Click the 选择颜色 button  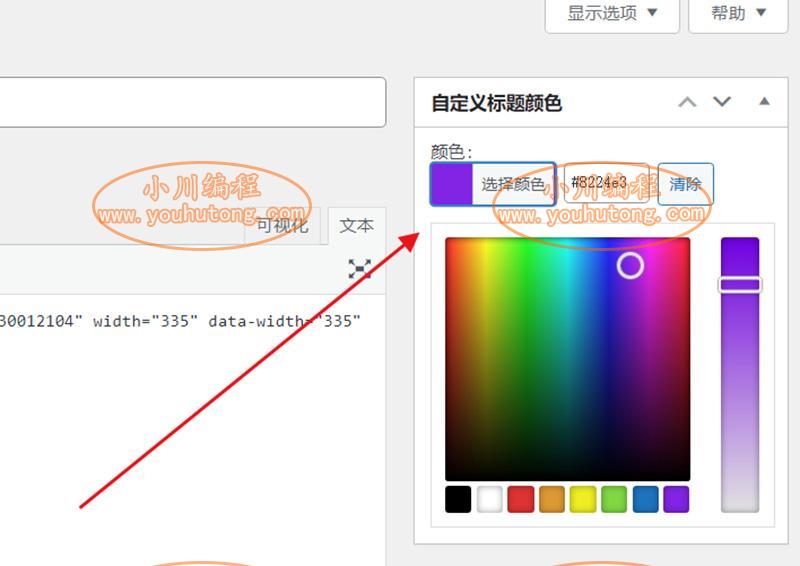493,184
